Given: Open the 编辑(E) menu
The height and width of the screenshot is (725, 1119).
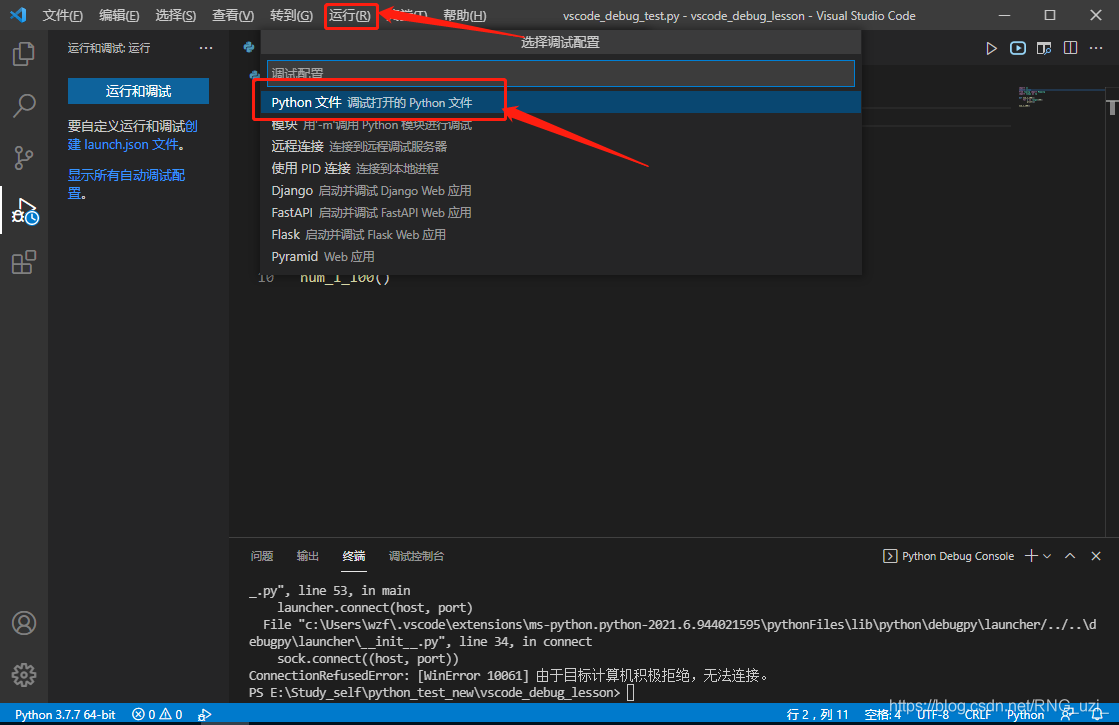Looking at the screenshot, I should (x=118, y=15).
